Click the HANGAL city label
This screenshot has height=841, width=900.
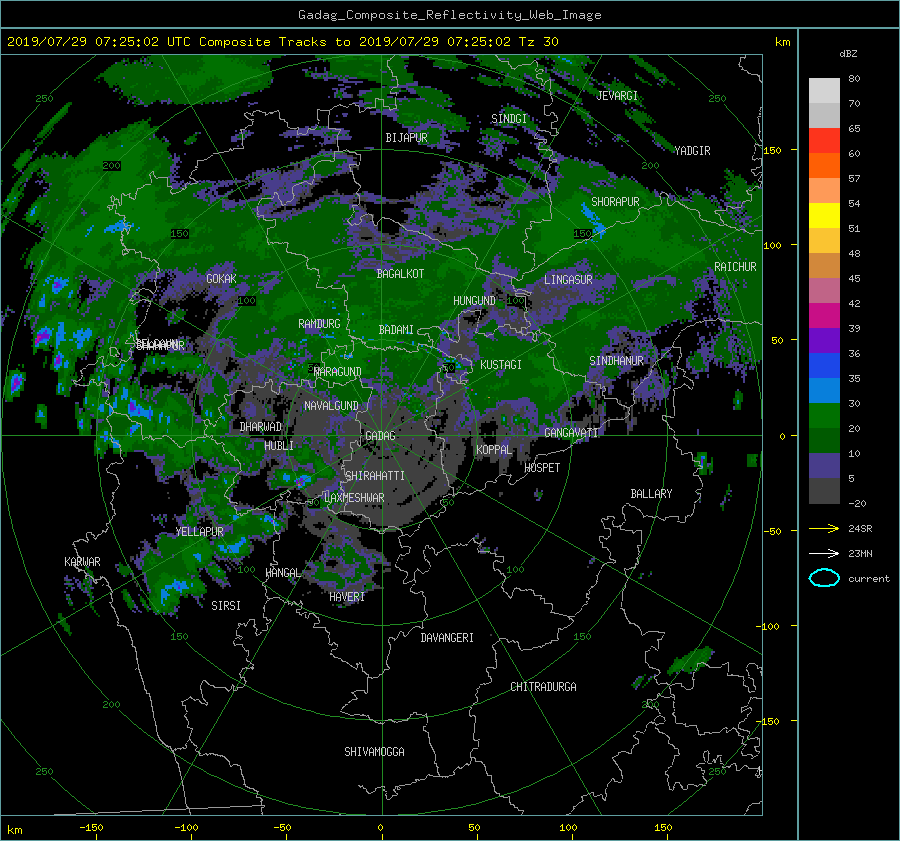(282, 573)
